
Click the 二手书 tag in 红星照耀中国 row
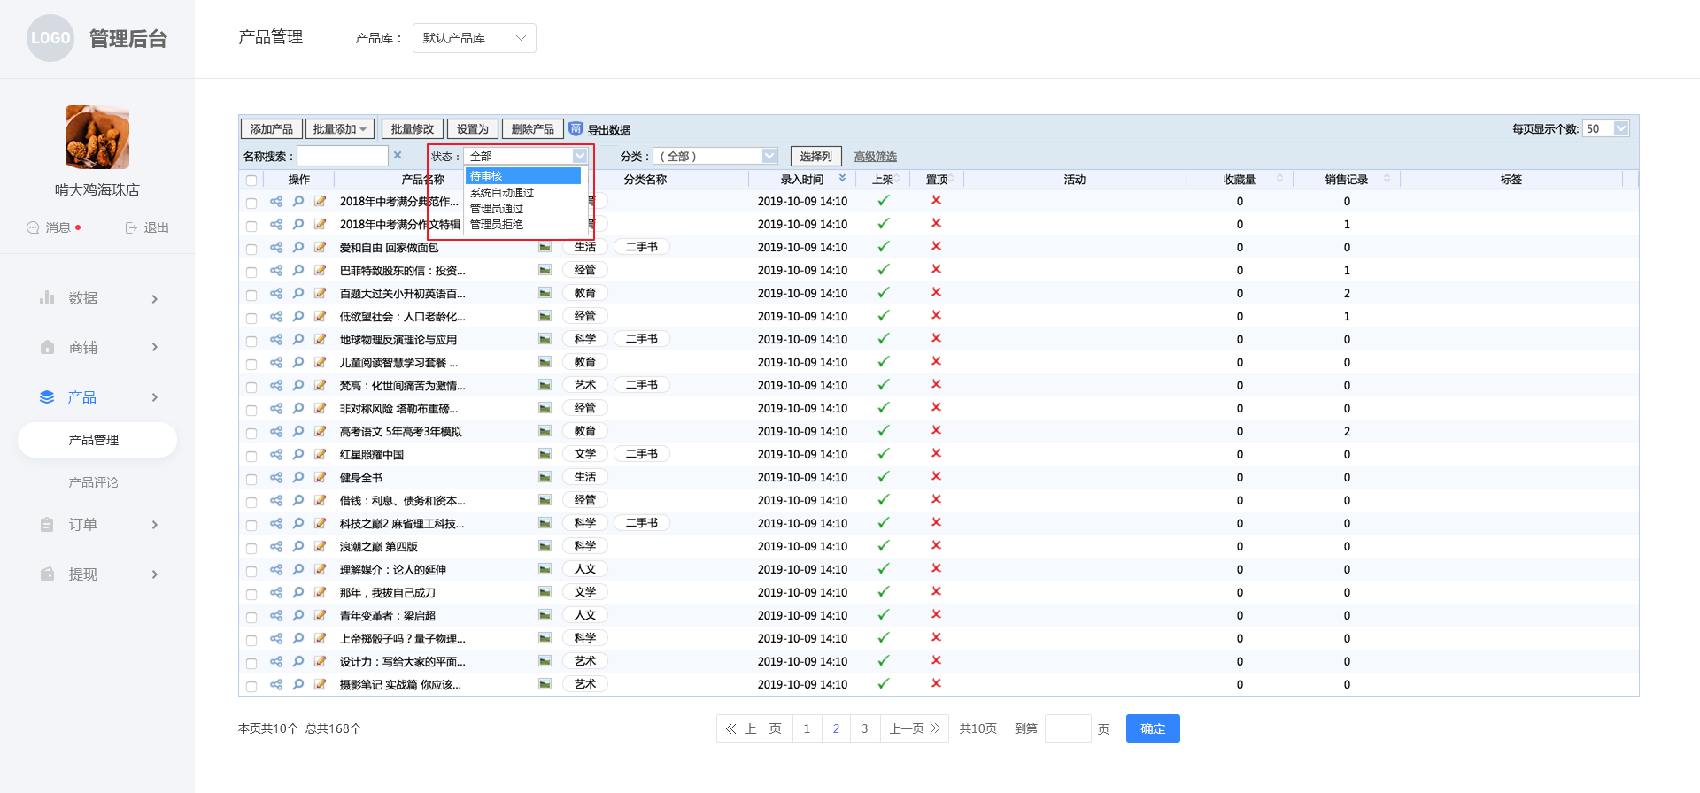[642, 454]
